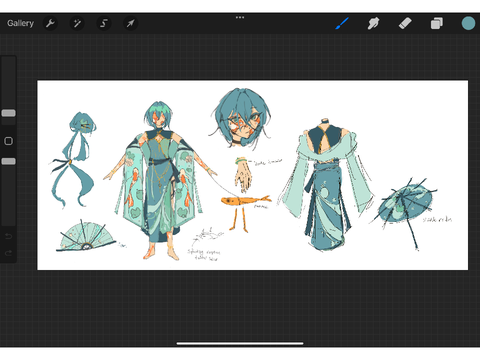Select the Smudge finger tool
The width and height of the screenshot is (480, 360).
point(373,23)
